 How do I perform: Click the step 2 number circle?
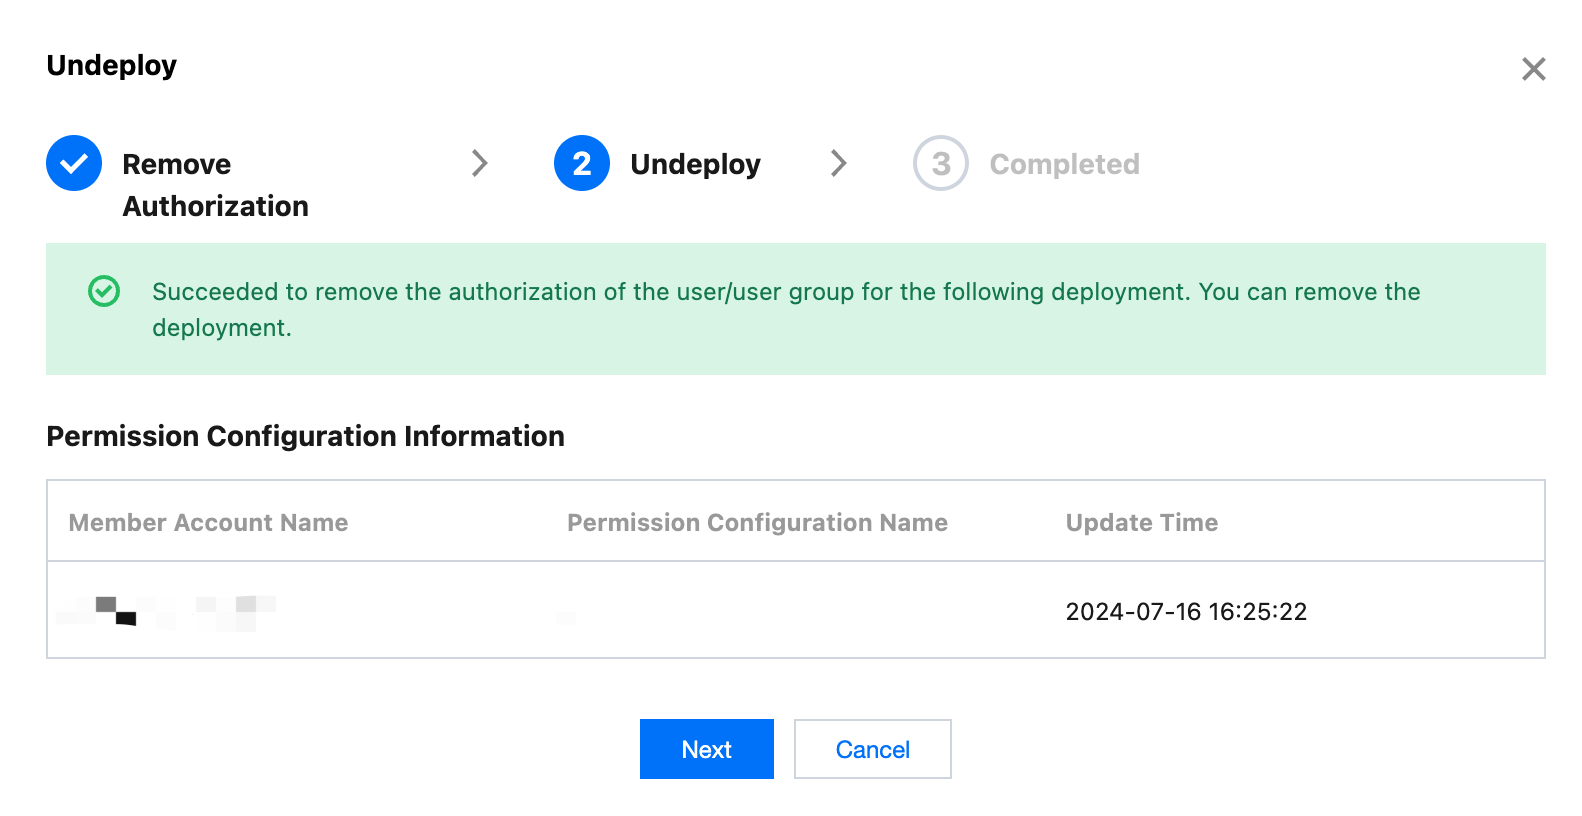coord(582,163)
